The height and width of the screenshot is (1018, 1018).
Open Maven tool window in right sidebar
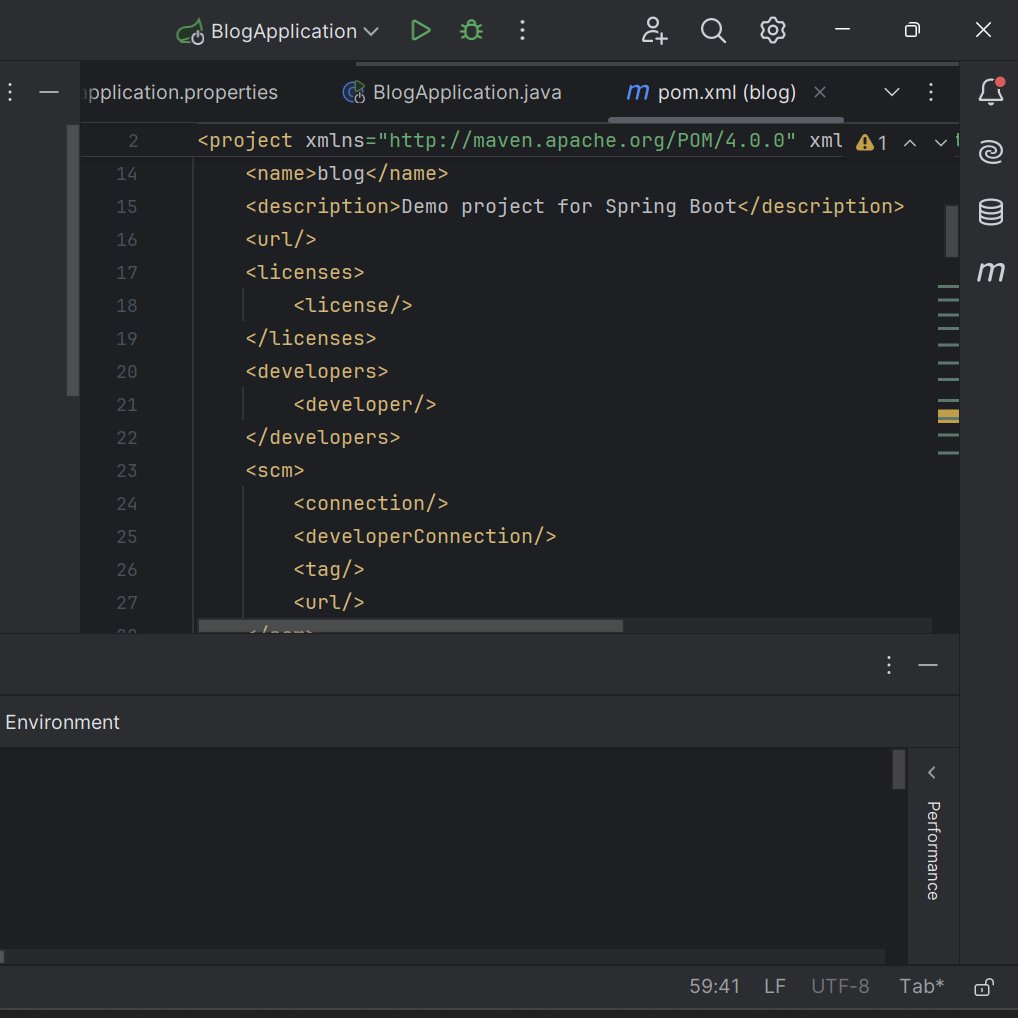coord(991,271)
